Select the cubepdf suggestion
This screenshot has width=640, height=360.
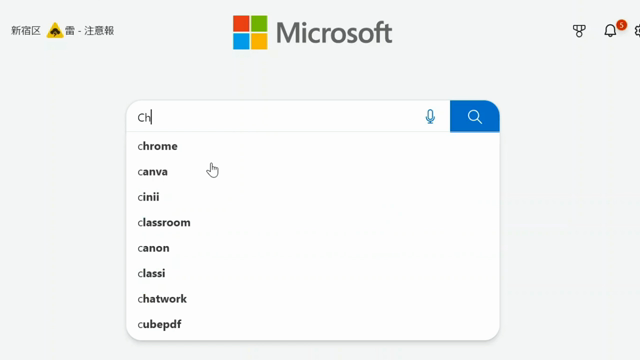coord(313,324)
